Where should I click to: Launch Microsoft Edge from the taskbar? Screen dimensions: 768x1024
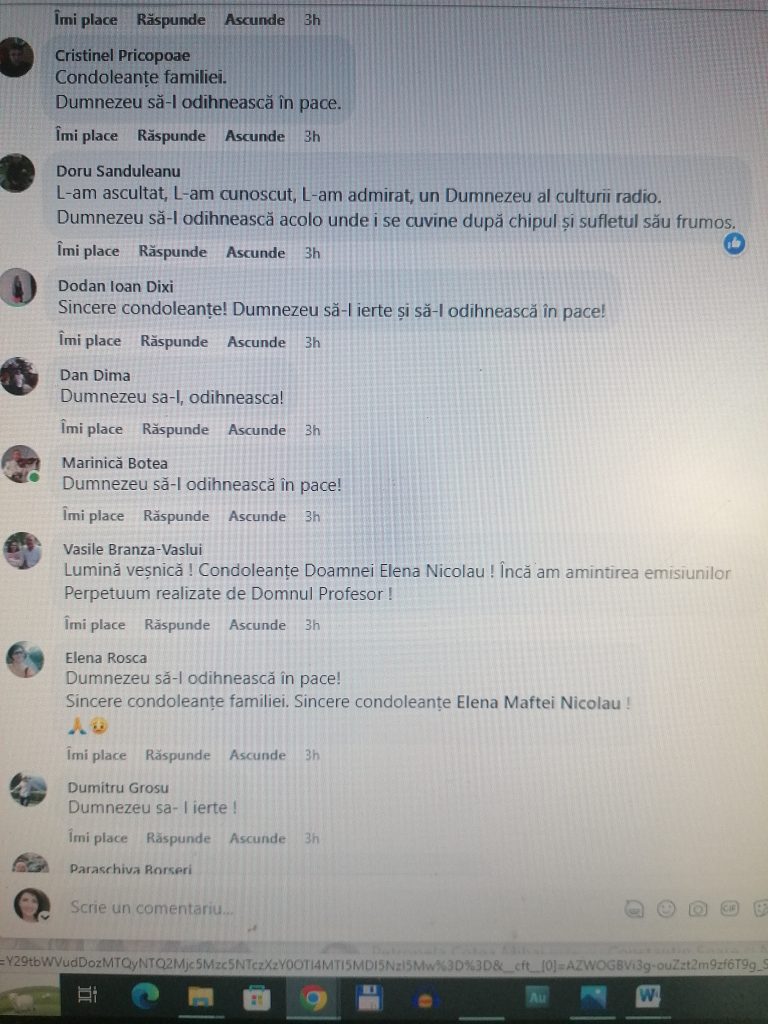click(x=145, y=997)
